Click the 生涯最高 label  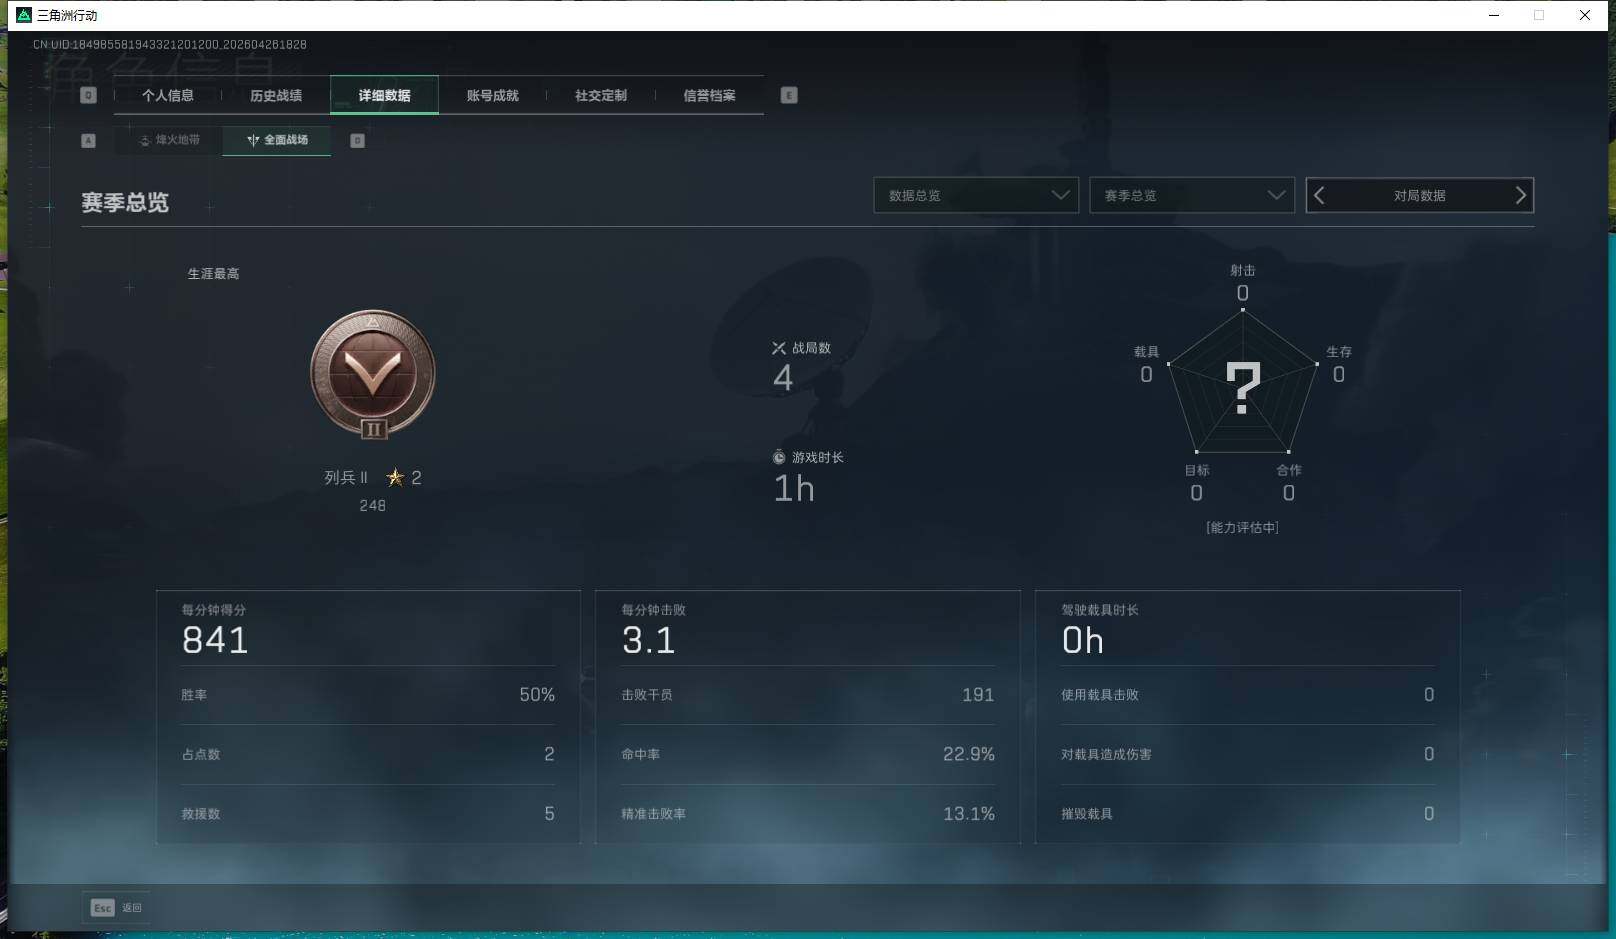click(x=213, y=273)
